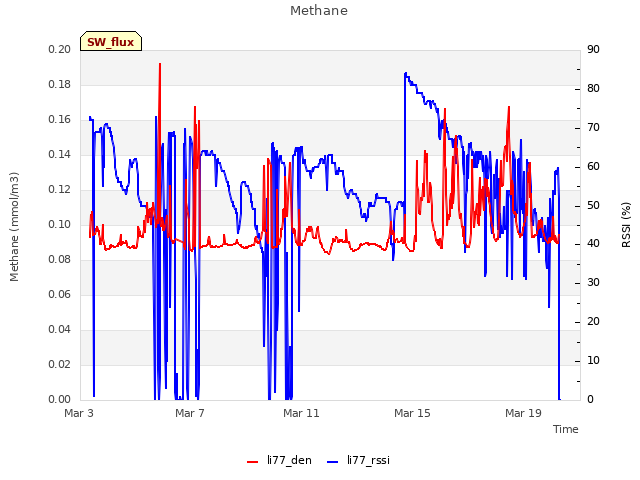Click the SW_flux annotation label
640x480 pixels.
tap(111, 41)
